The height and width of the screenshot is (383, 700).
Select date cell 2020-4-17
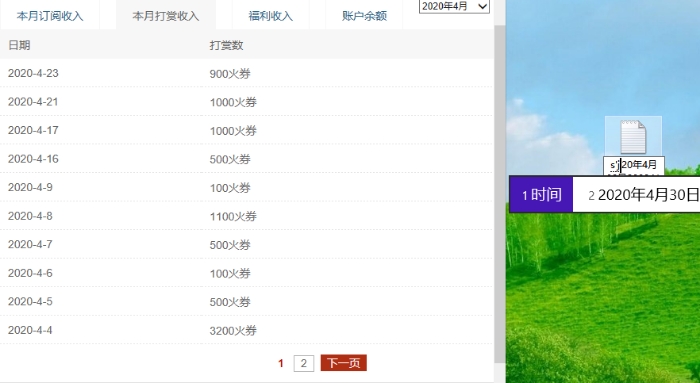tap(33, 130)
